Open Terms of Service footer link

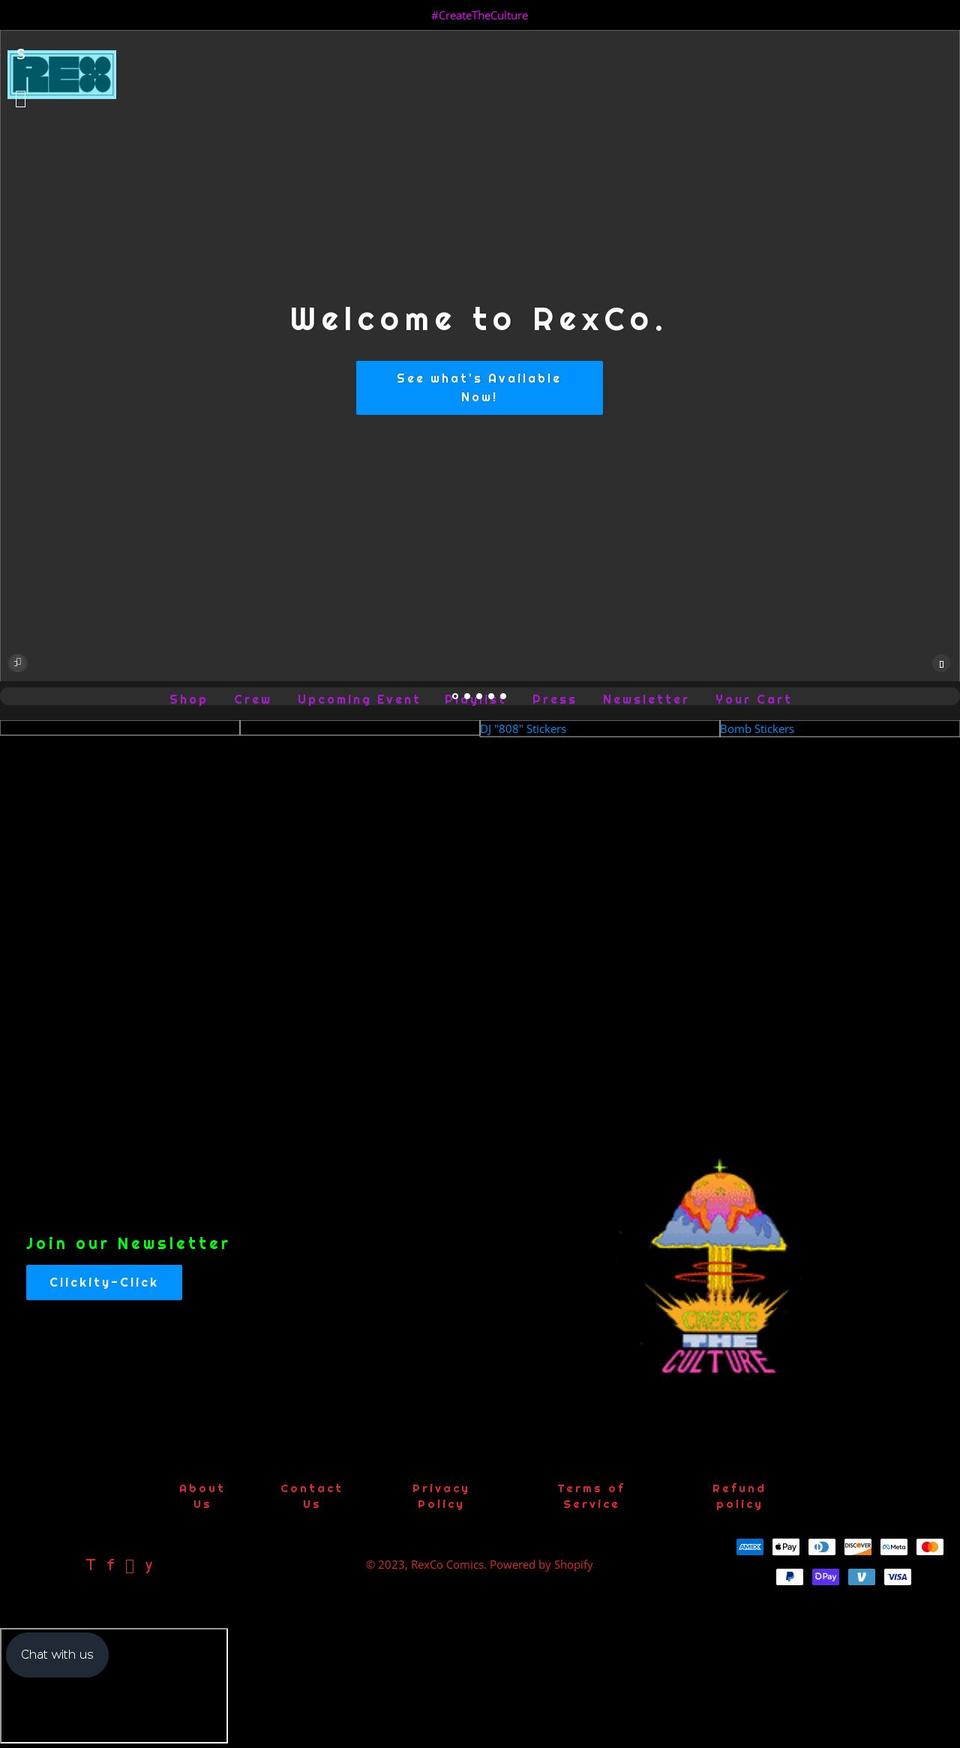point(591,1496)
